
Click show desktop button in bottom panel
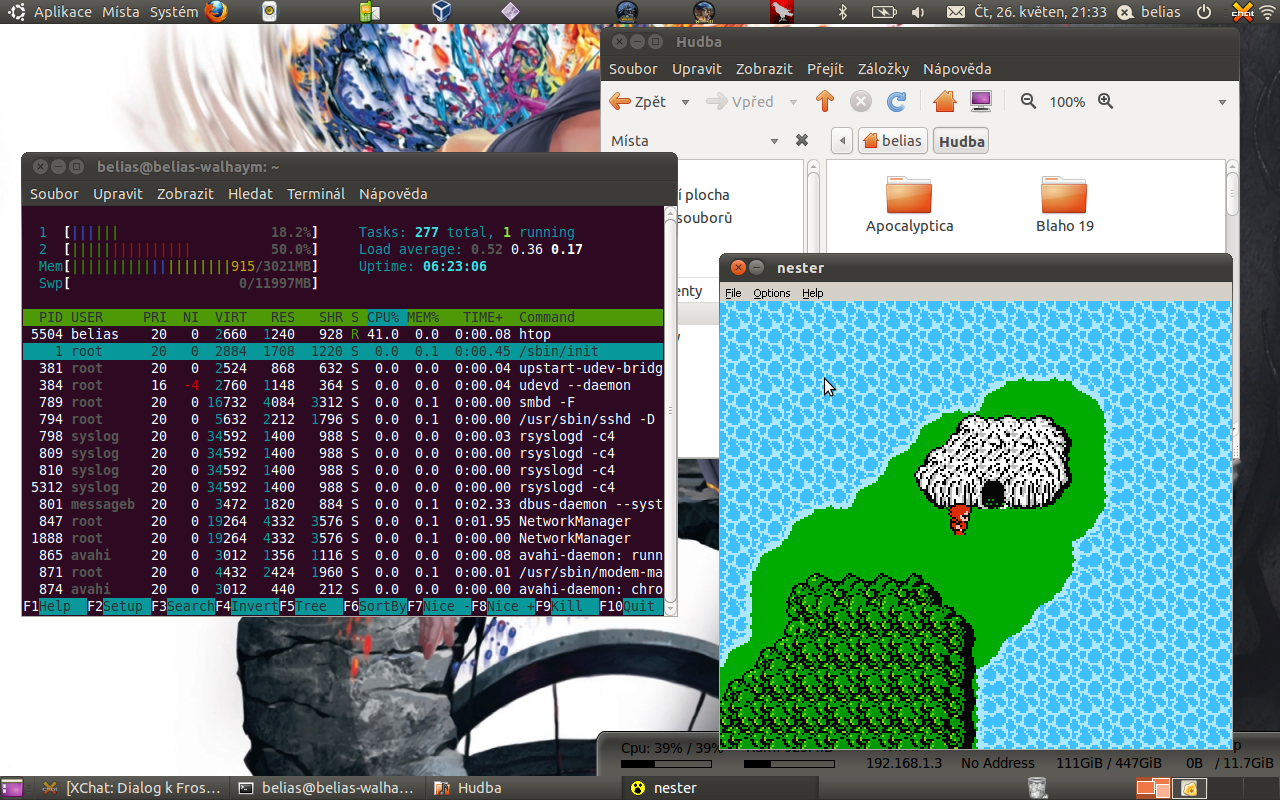[x=14, y=788]
